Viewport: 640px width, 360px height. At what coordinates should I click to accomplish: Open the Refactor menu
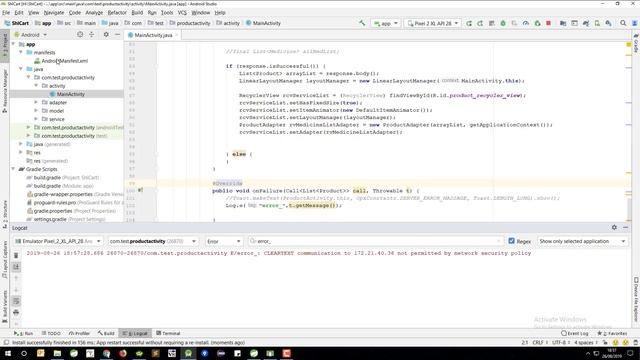117,13
